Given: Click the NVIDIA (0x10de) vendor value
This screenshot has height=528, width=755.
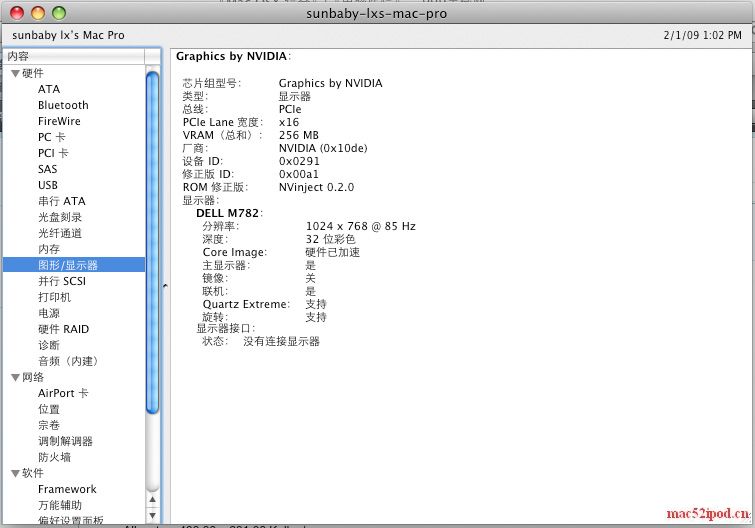Looking at the screenshot, I should [x=323, y=148].
